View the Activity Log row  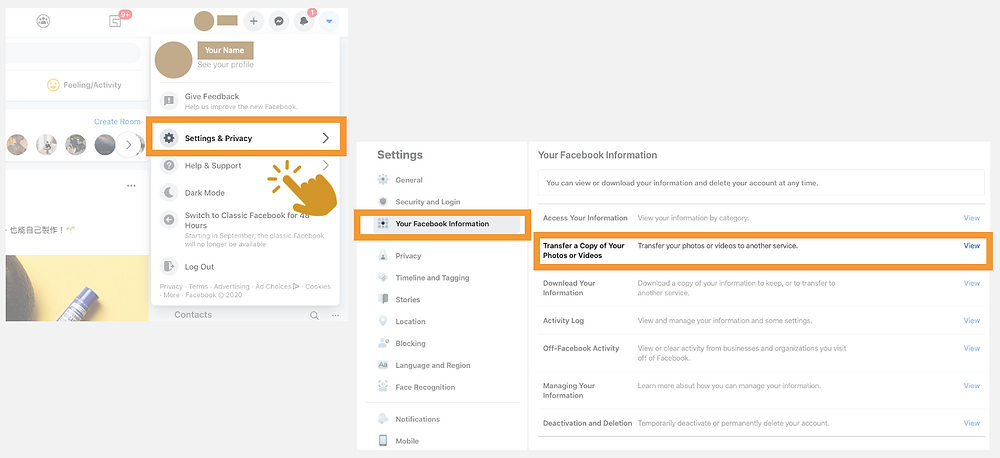coord(971,321)
